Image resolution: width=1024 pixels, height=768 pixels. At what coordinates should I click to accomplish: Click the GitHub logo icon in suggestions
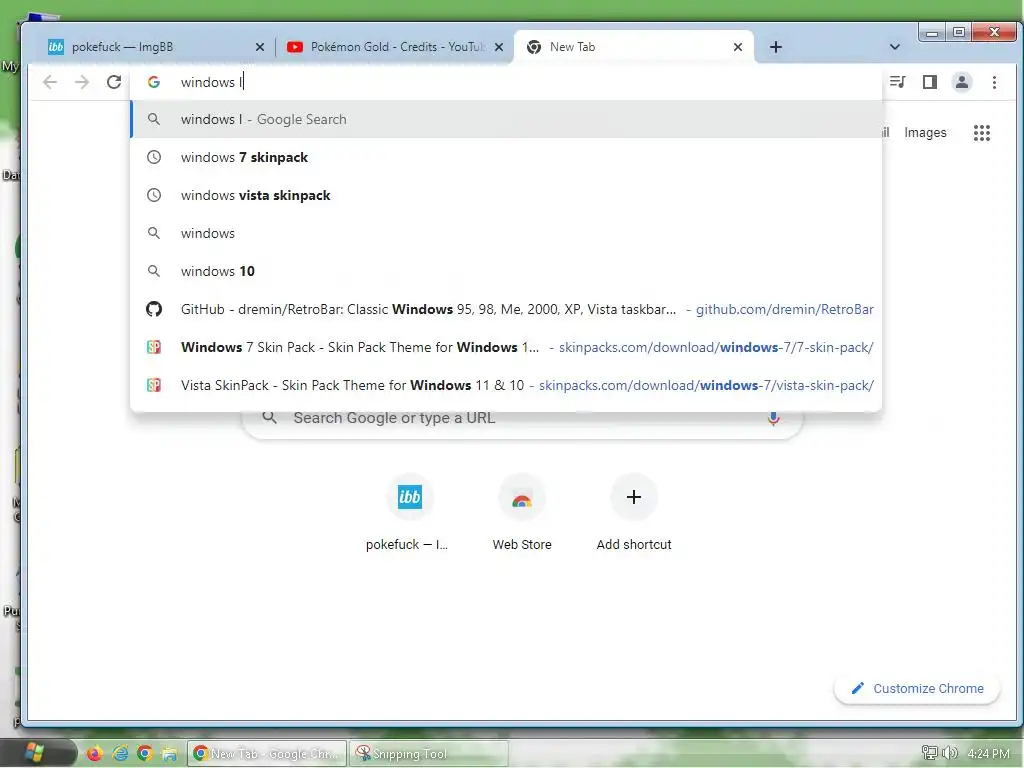click(x=154, y=309)
